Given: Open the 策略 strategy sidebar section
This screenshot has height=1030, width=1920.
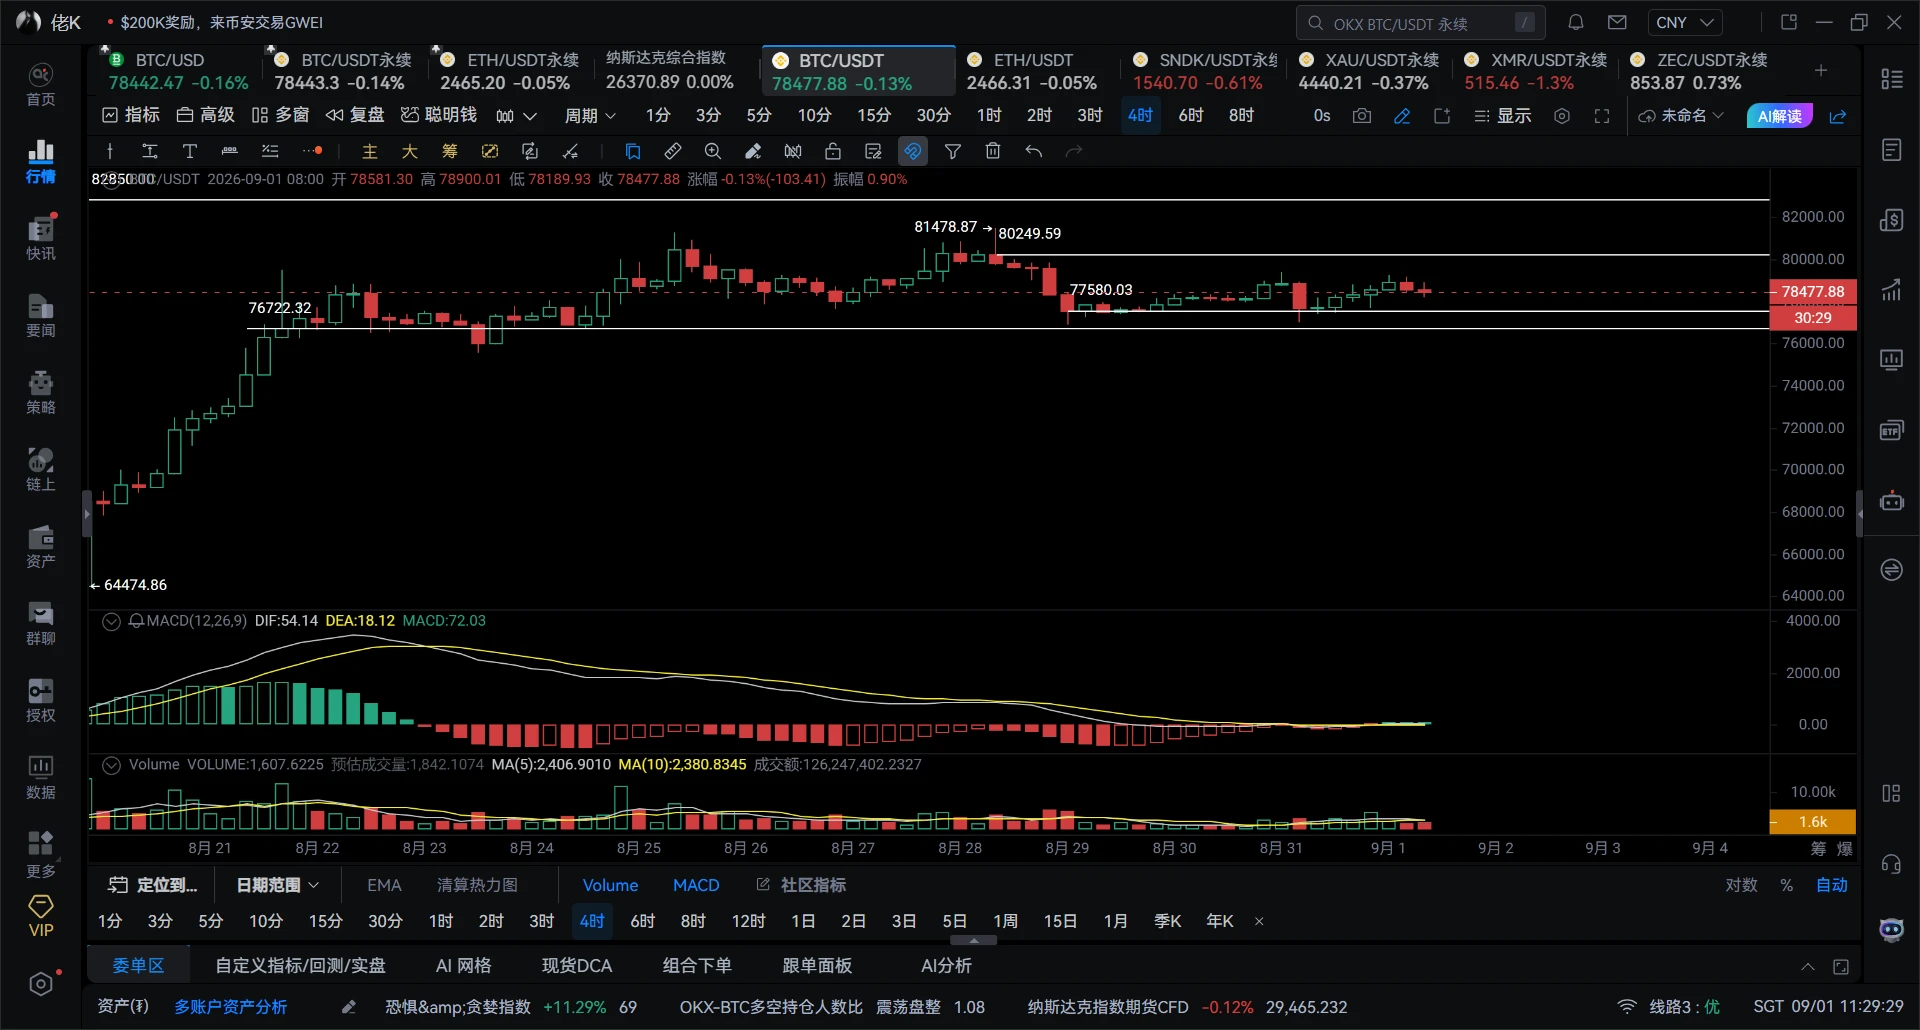Looking at the screenshot, I should pos(40,392).
